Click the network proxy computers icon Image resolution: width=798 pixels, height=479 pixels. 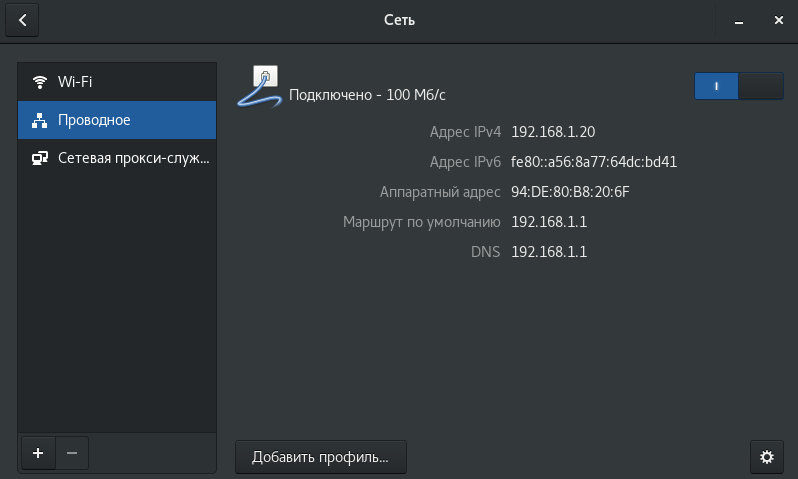[40, 158]
